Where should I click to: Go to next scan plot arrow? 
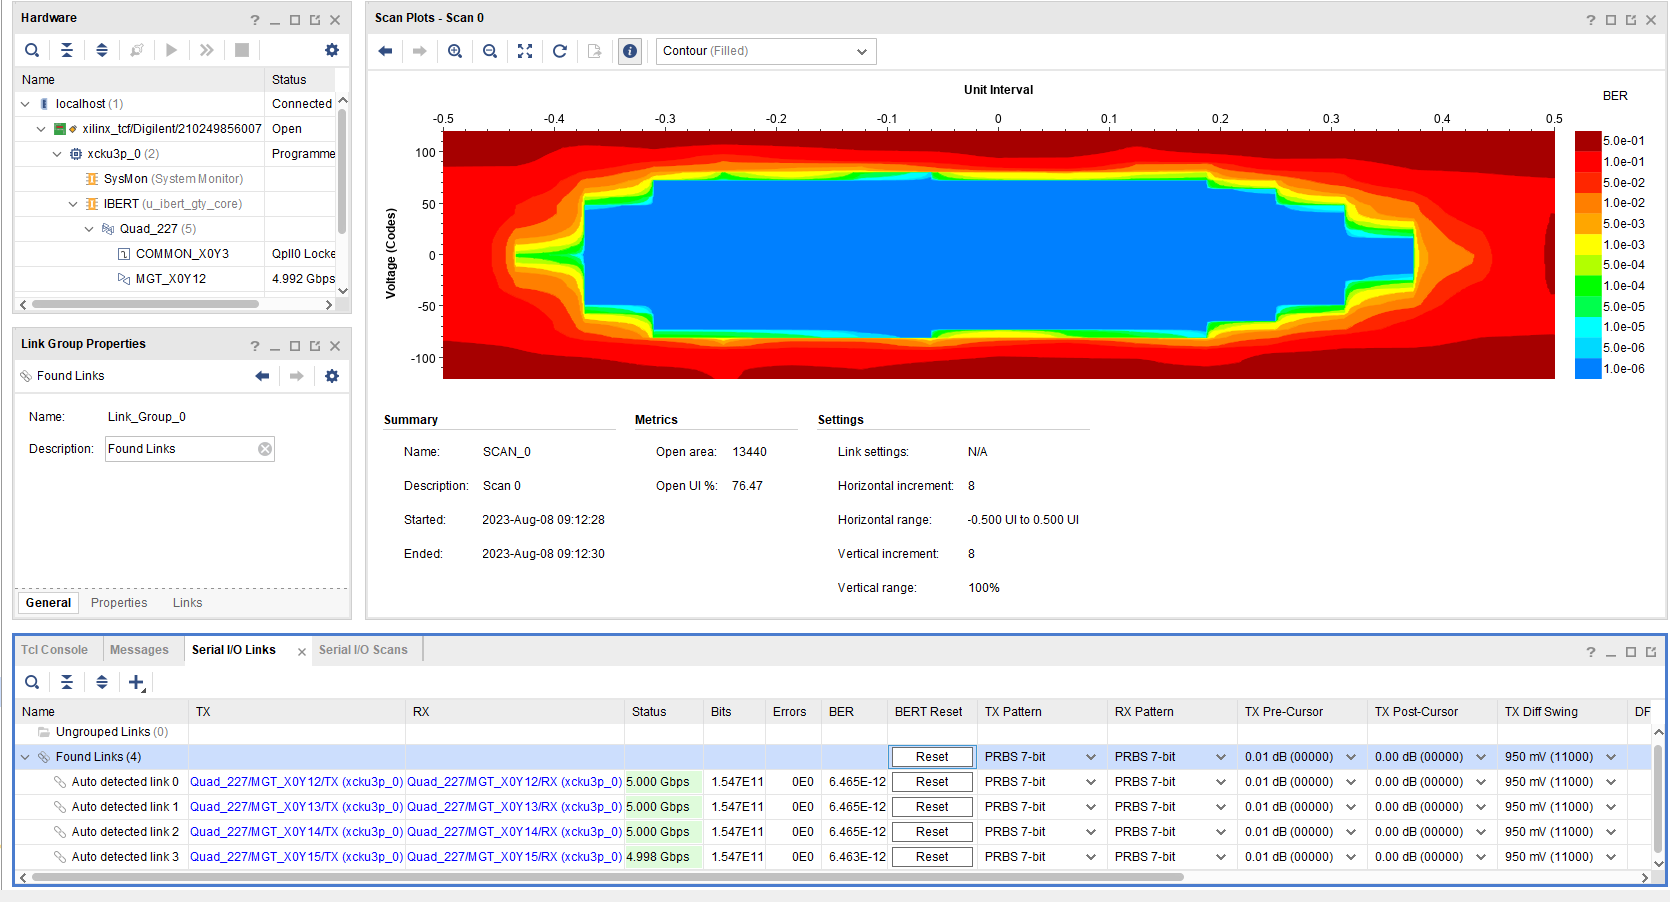pyautogui.click(x=420, y=51)
